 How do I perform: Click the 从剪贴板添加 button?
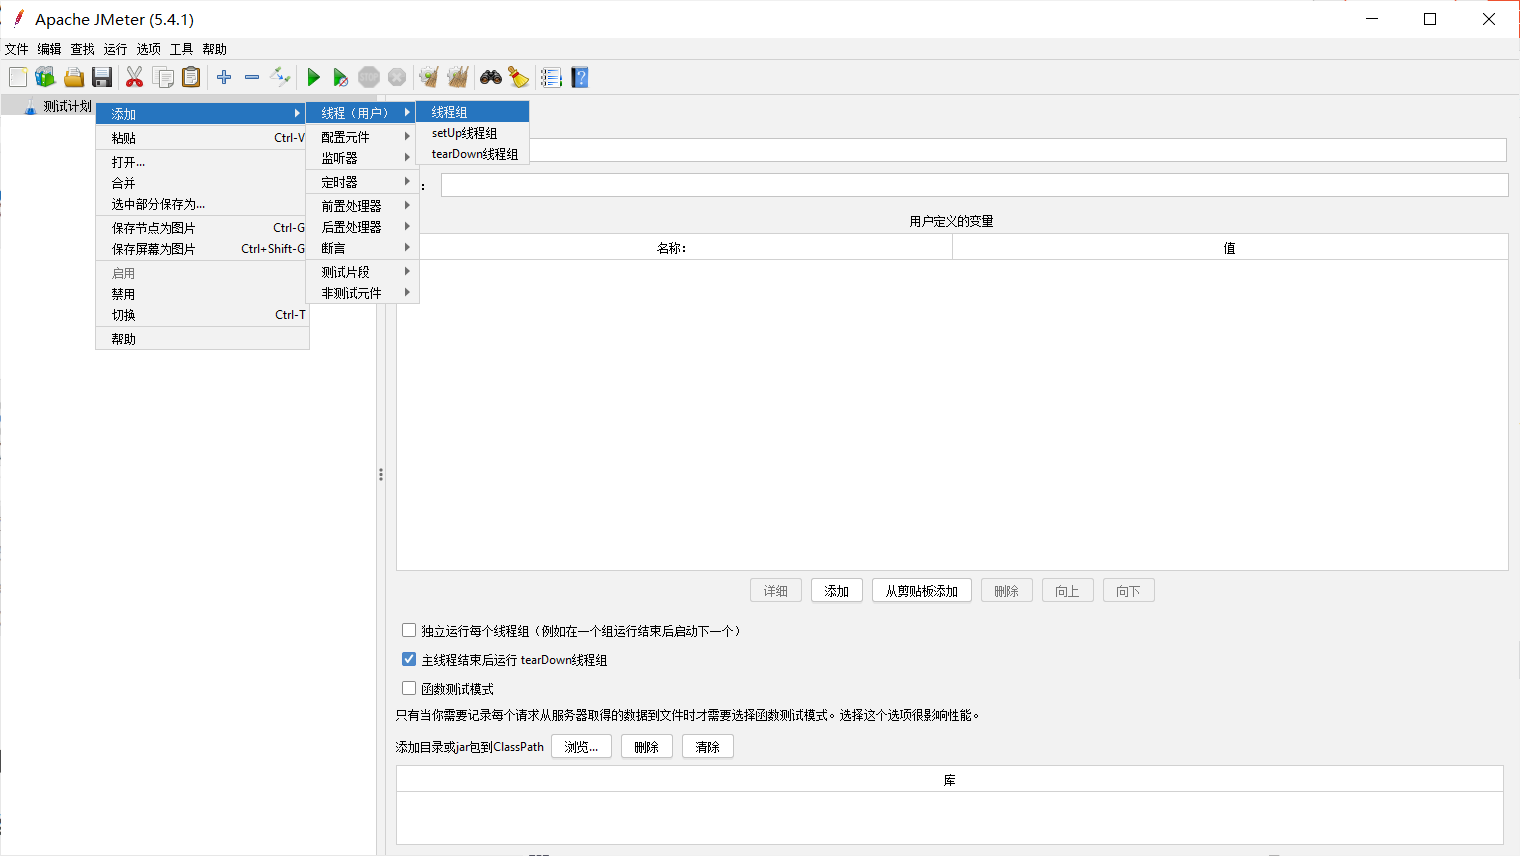922,591
